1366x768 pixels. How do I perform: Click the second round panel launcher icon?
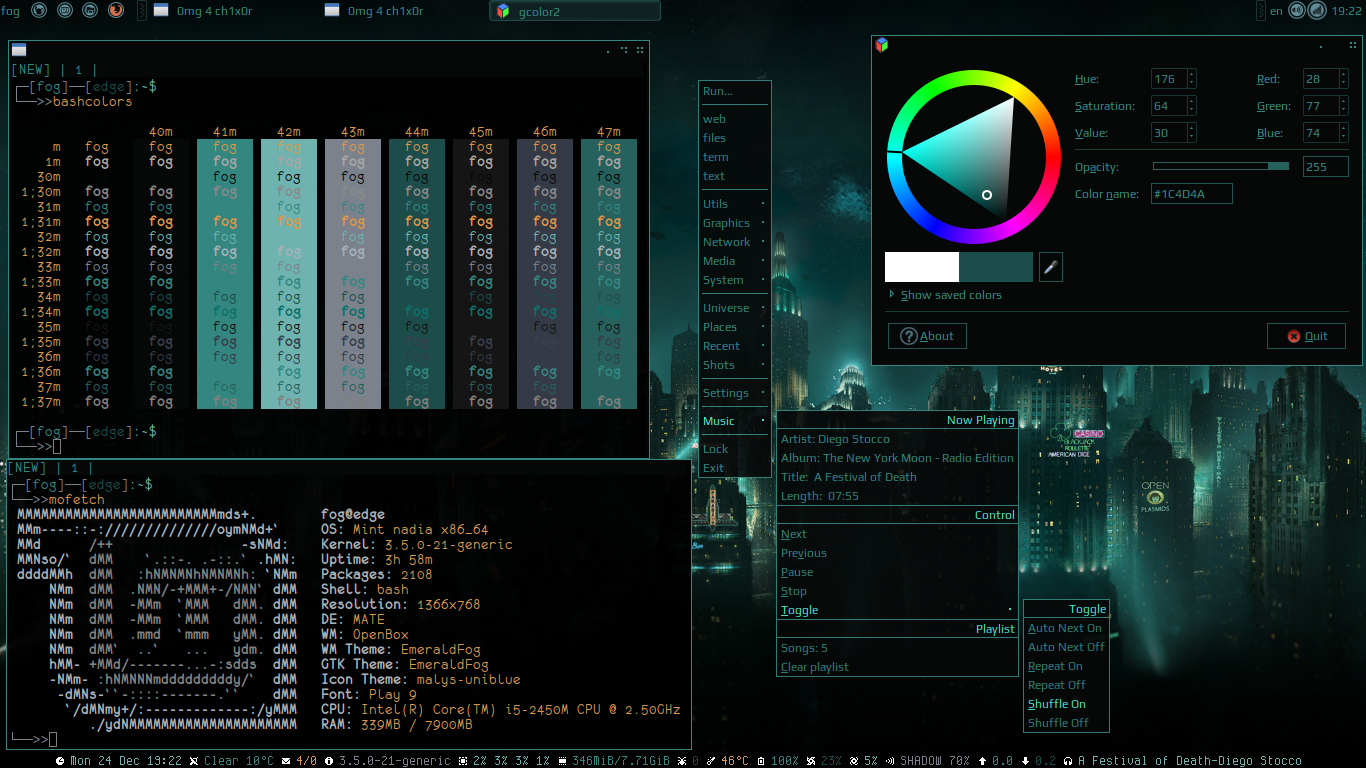65,11
